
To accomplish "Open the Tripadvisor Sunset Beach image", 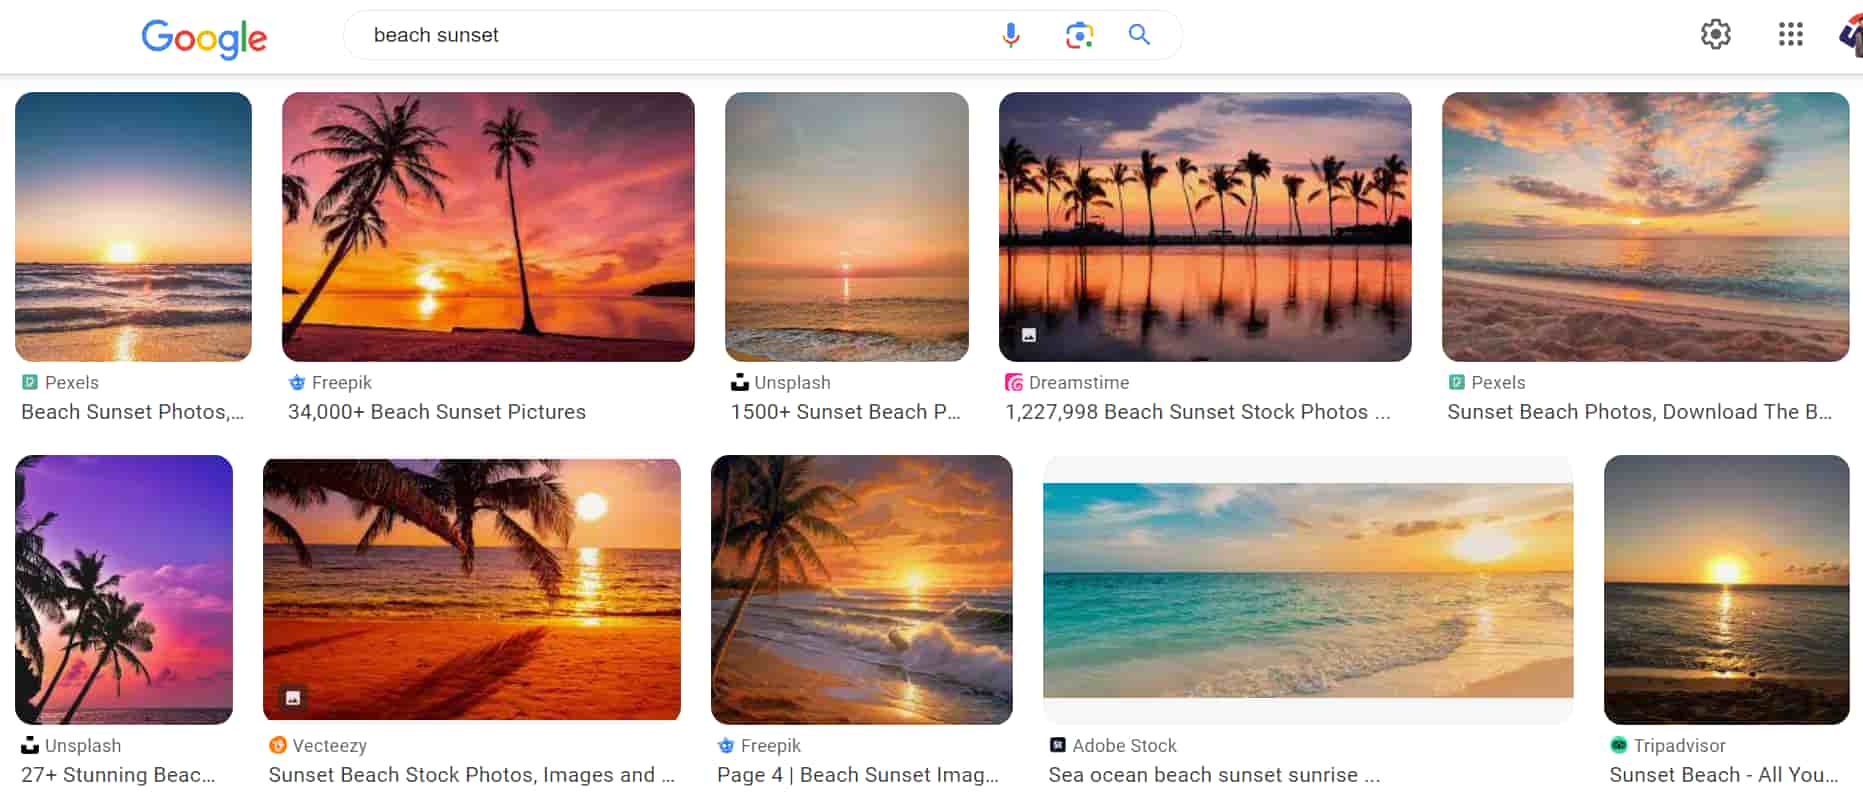I will coord(1726,590).
